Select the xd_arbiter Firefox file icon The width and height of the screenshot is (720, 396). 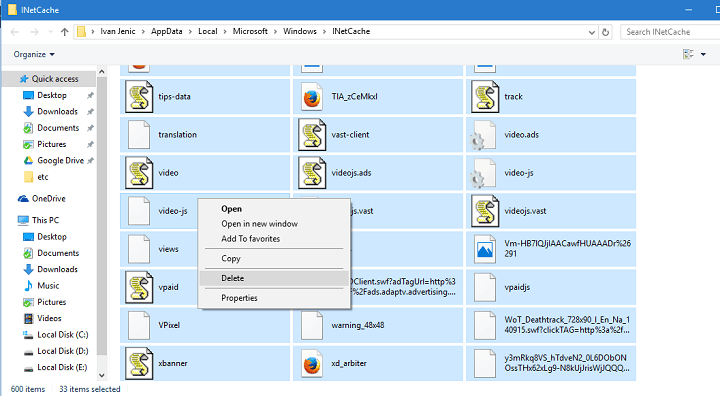[312, 364]
